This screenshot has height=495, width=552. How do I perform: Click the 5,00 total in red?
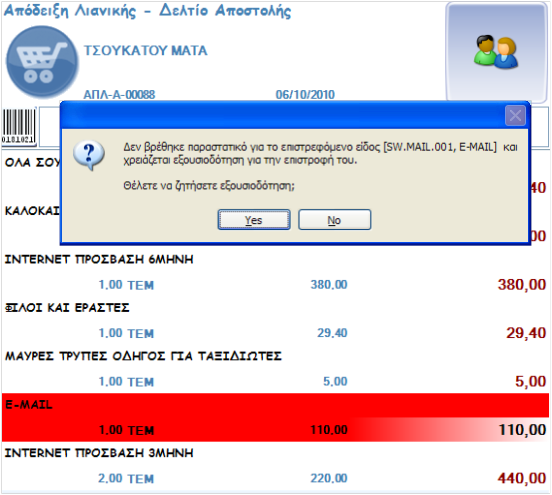531,382
